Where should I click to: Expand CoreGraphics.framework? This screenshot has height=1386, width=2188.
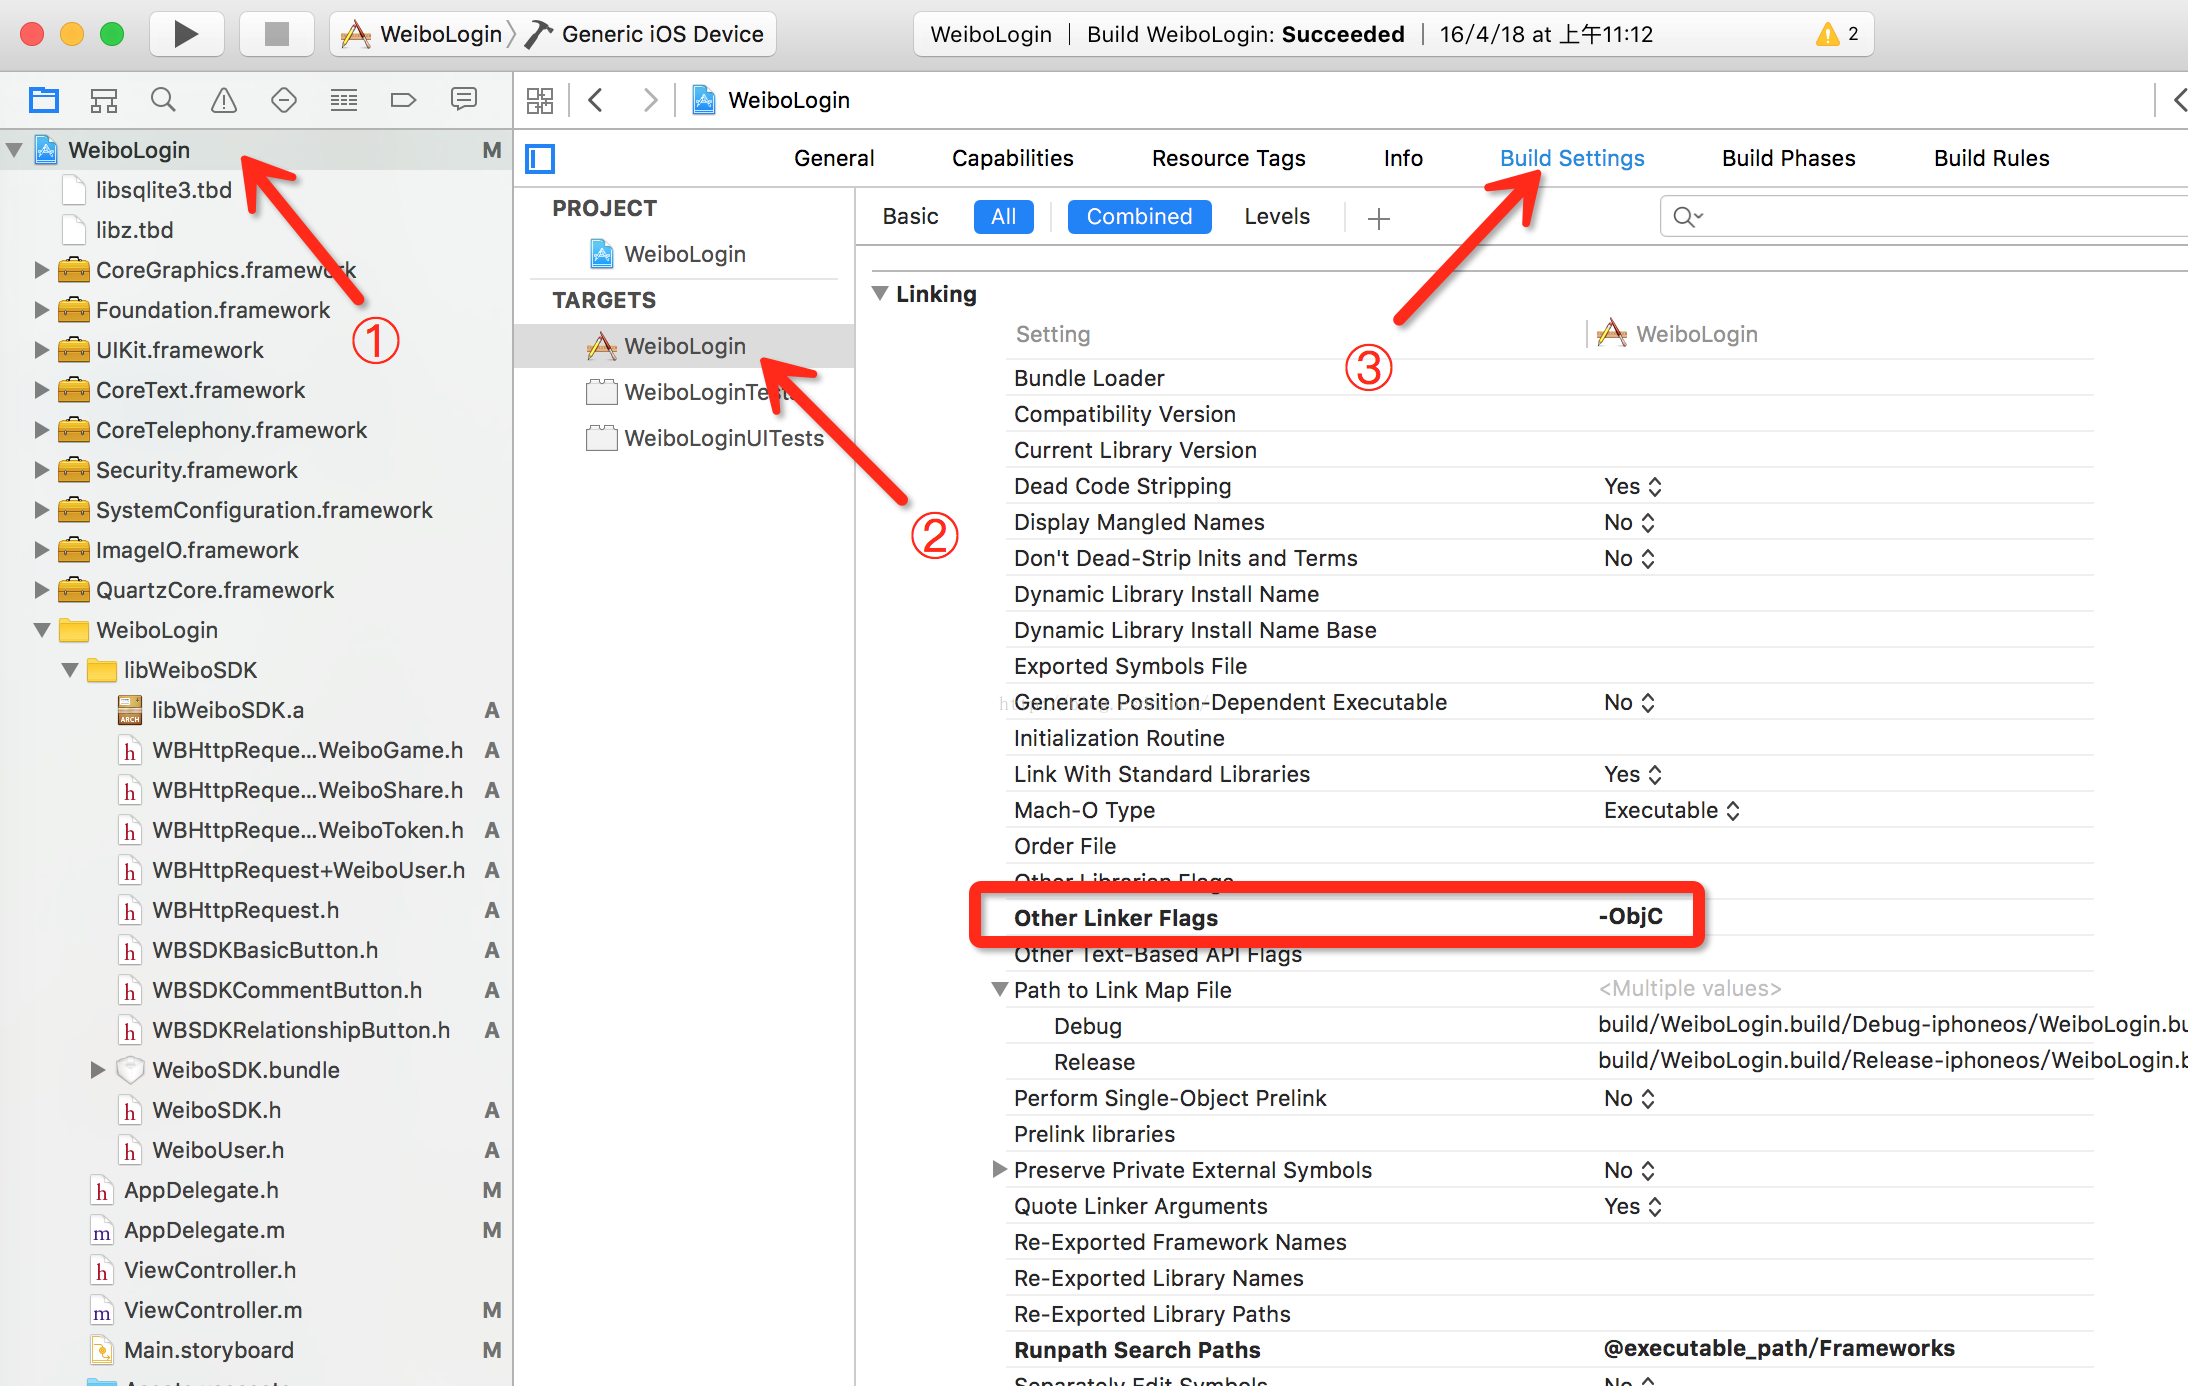coord(41,270)
